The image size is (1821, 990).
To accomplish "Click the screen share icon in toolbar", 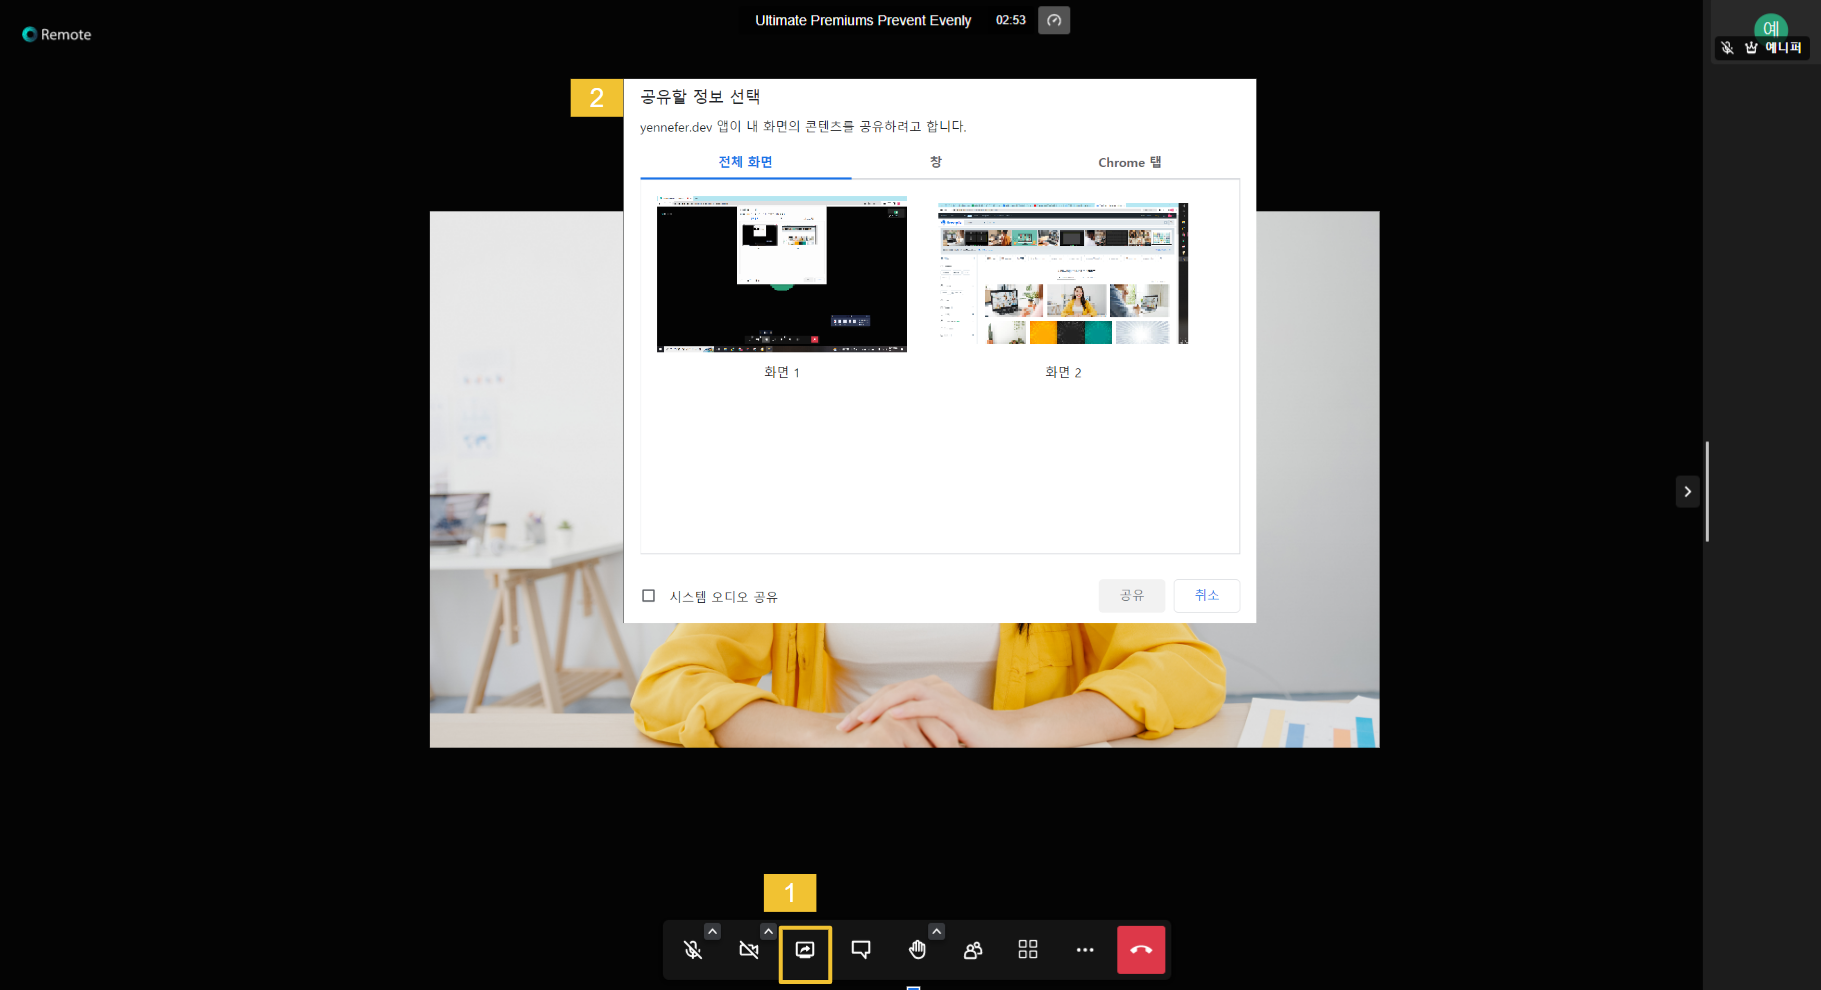I will click(805, 950).
